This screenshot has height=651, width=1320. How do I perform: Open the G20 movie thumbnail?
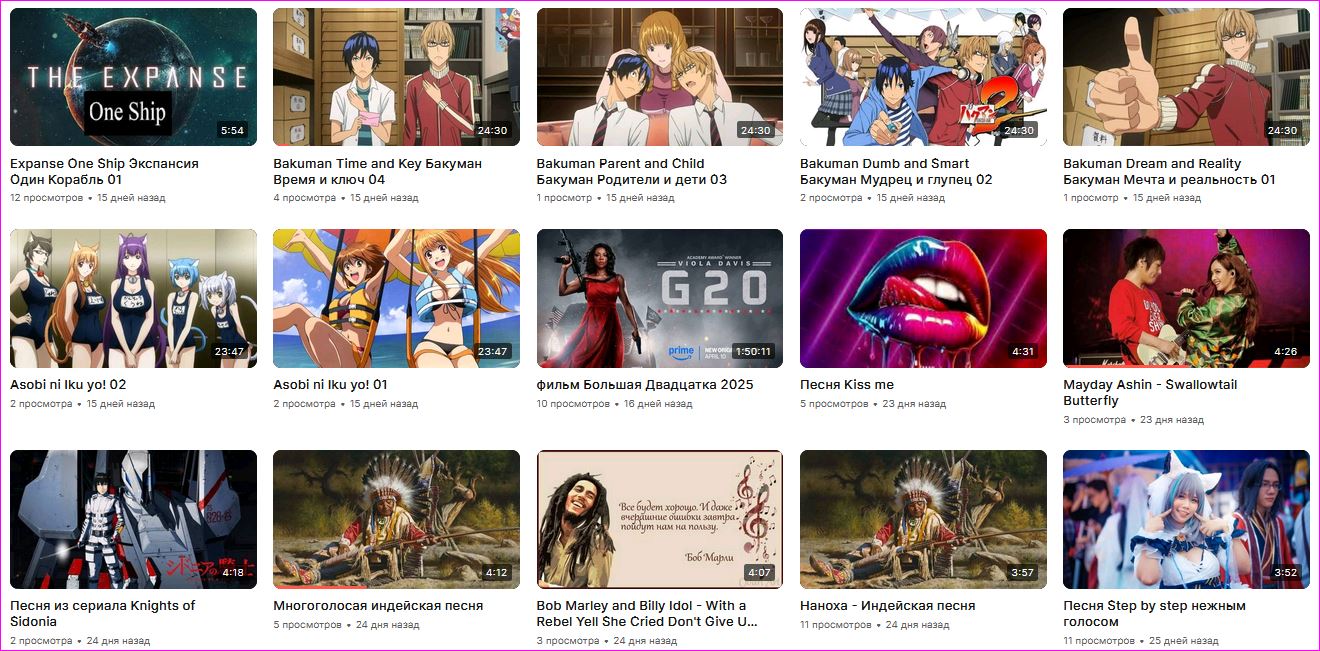point(660,298)
